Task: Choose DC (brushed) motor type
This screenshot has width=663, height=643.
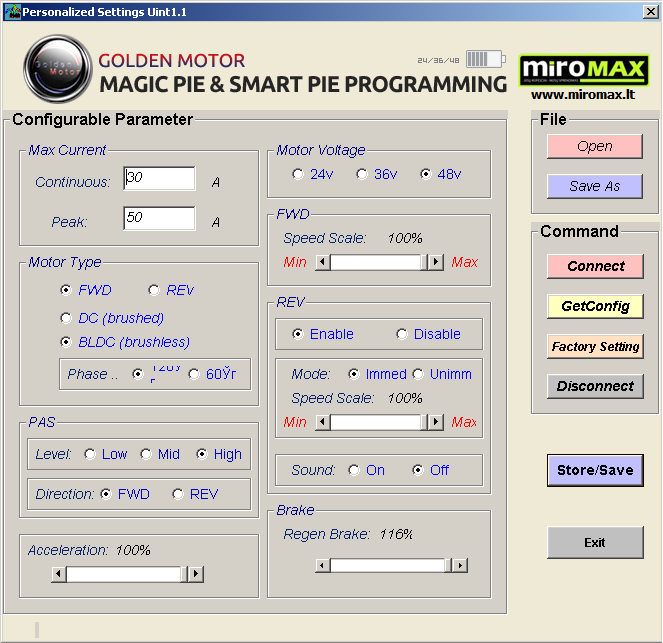Action: (x=67, y=318)
